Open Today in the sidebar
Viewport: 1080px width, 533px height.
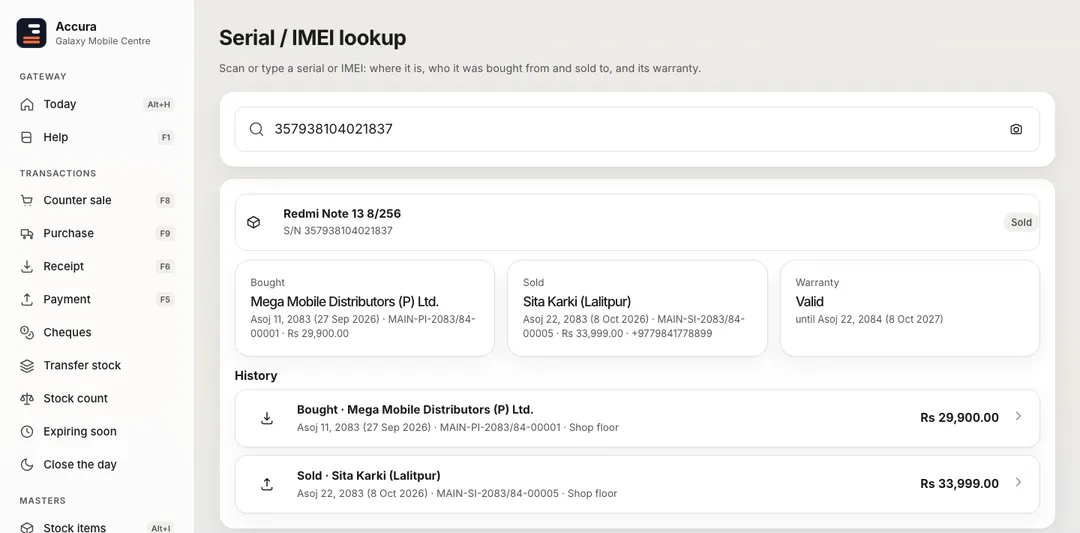click(x=97, y=105)
